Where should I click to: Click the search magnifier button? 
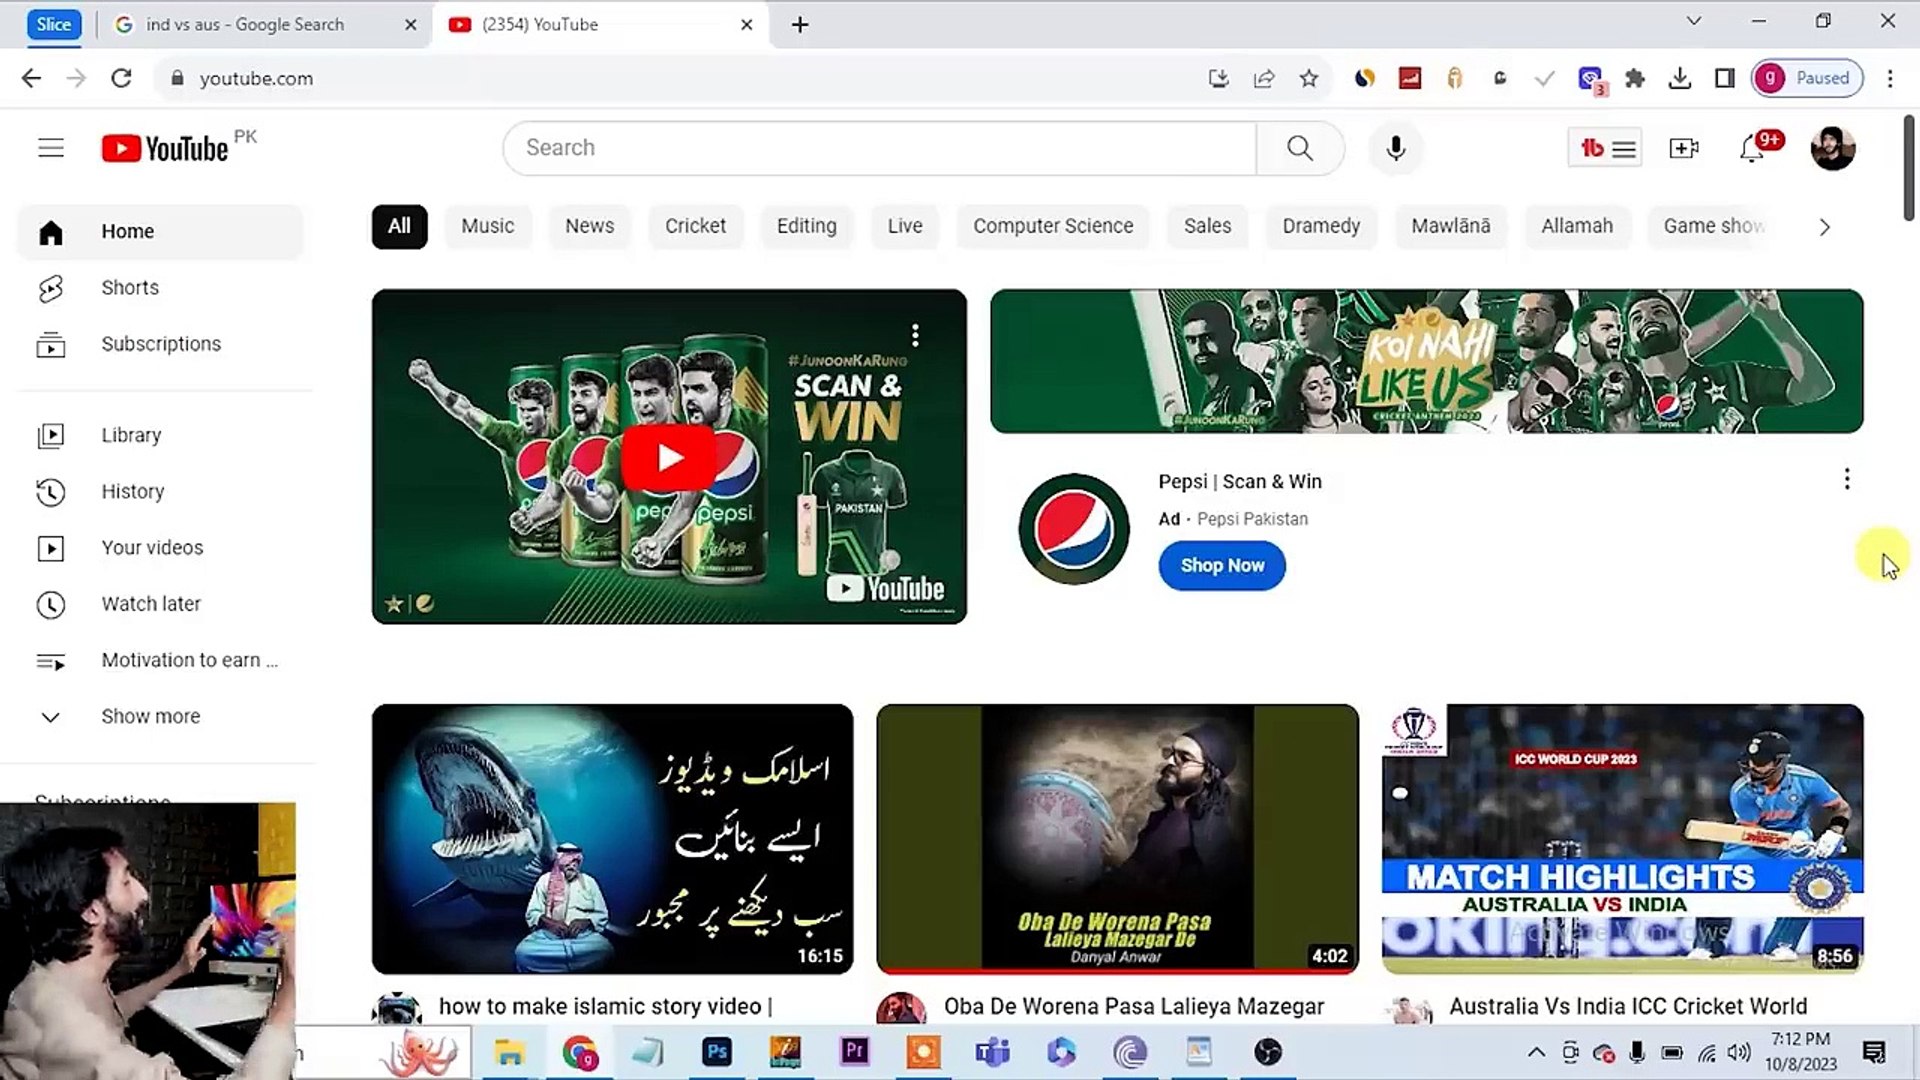coord(1300,148)
